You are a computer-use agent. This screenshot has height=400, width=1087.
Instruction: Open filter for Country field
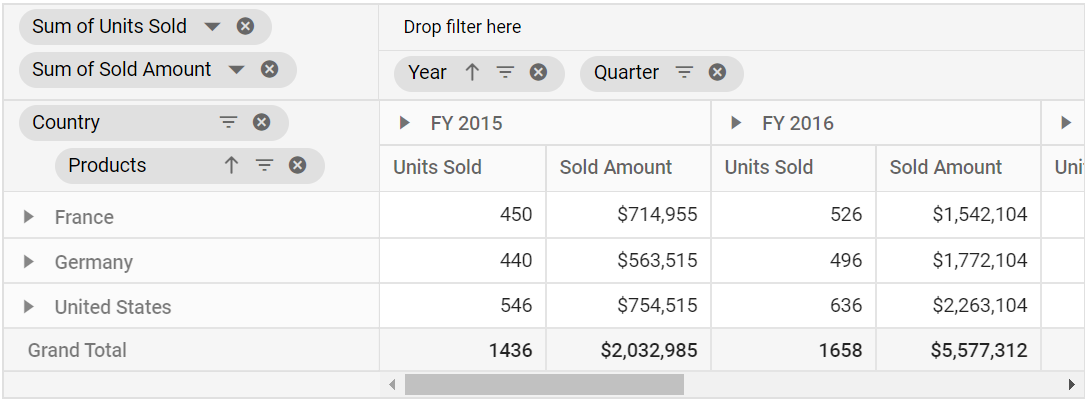228,123
